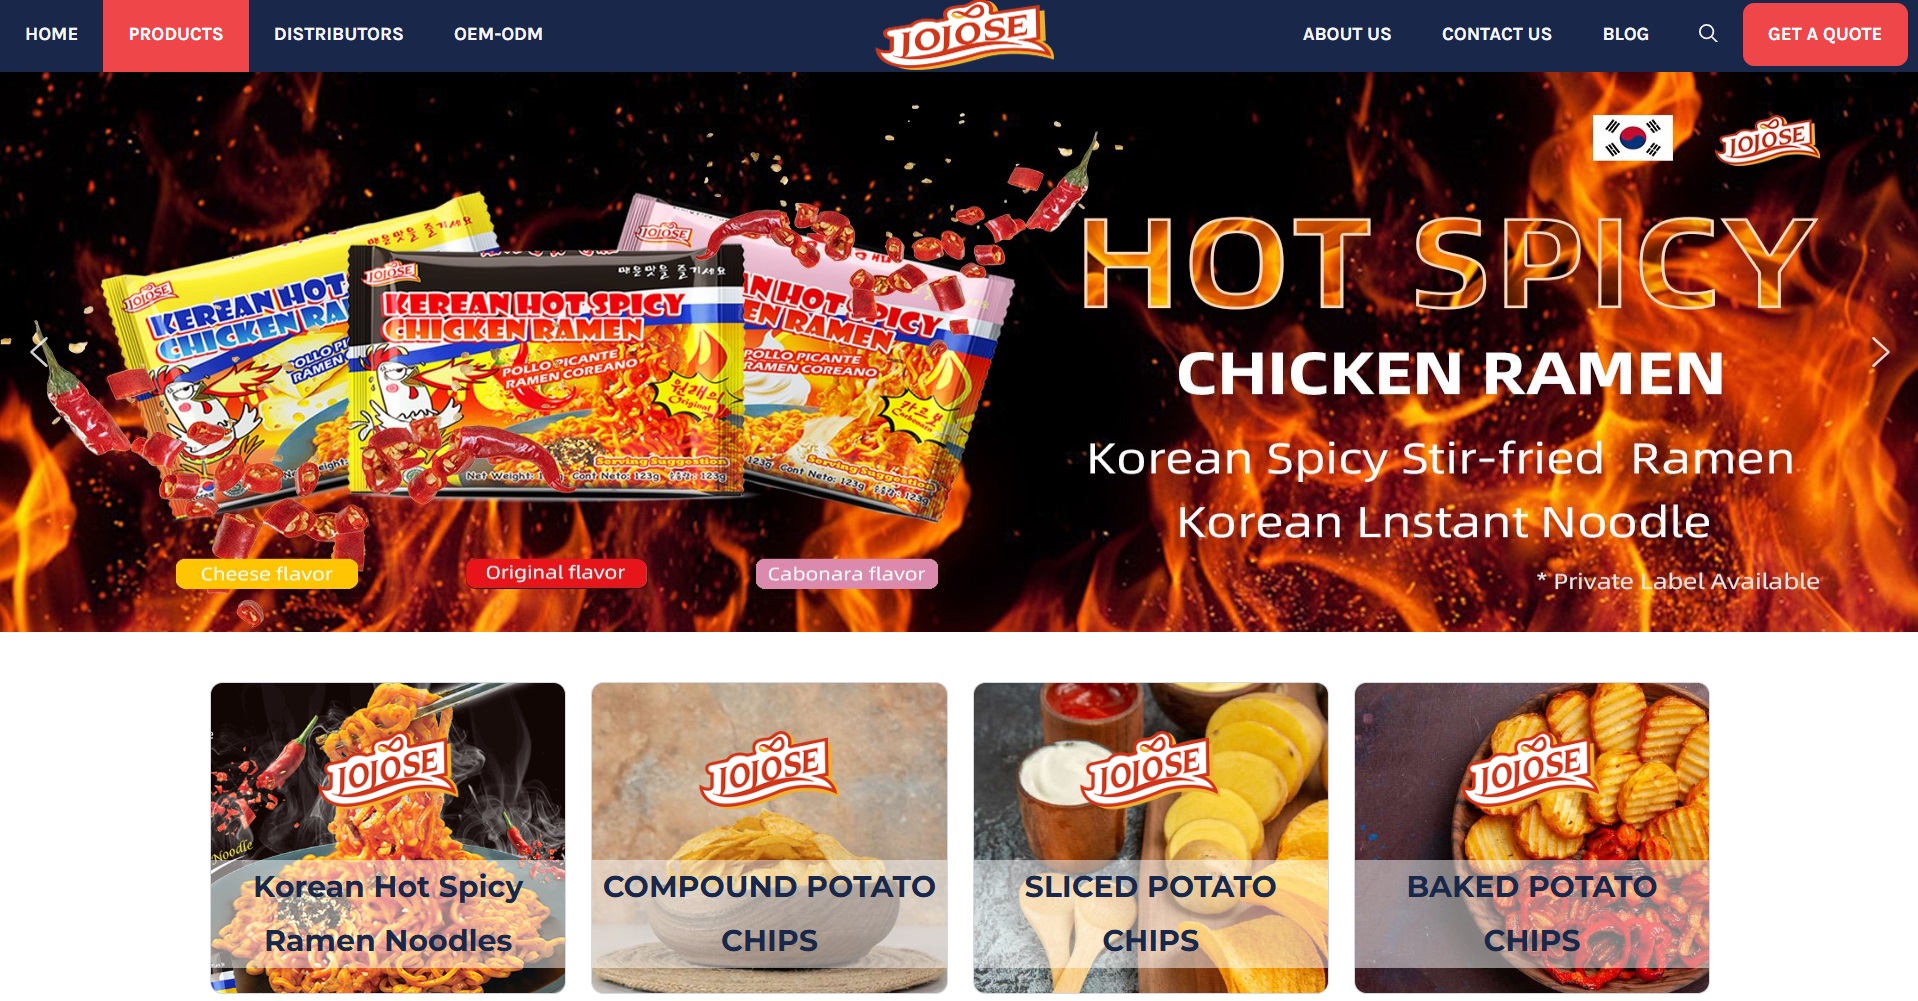Image resolution: width=1918 pixels, height=1001 pixels.
Task: Click the JOJOSE logo in the header
Action: 965,35
